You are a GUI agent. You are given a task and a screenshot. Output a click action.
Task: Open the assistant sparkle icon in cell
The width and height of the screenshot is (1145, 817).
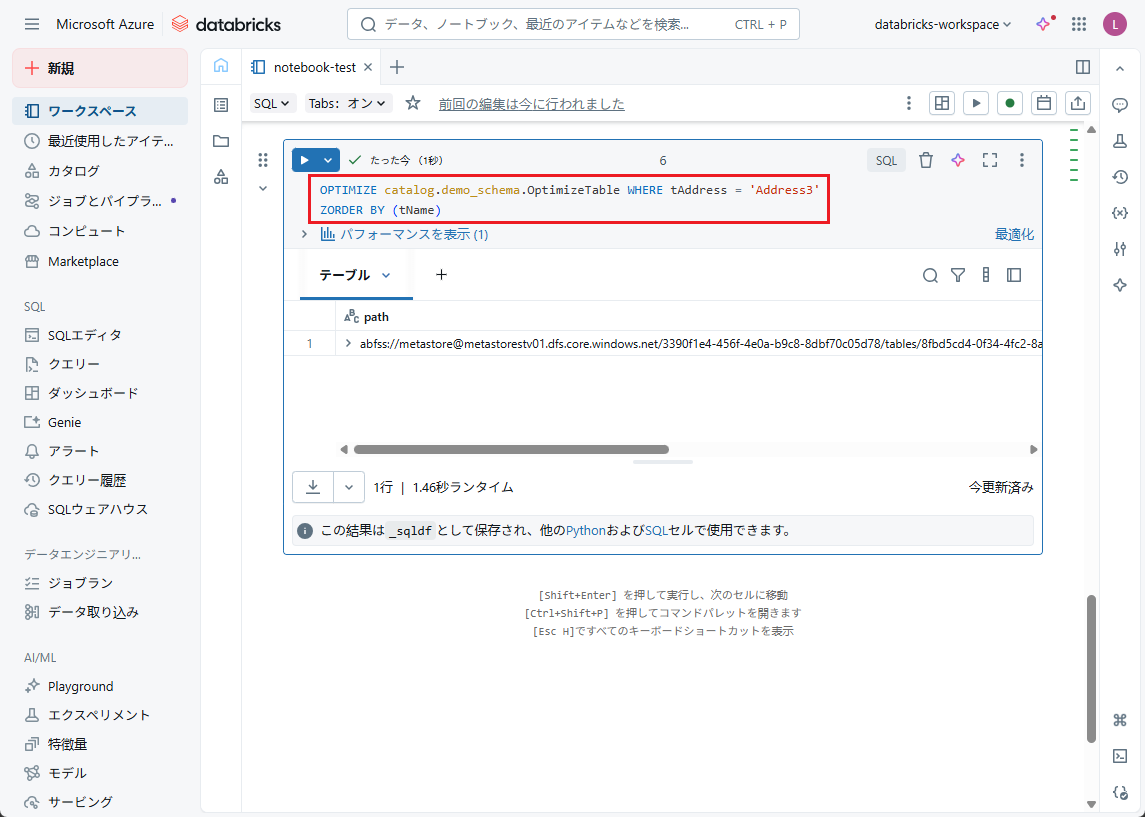pyautogui.click(x=958, y=160)
